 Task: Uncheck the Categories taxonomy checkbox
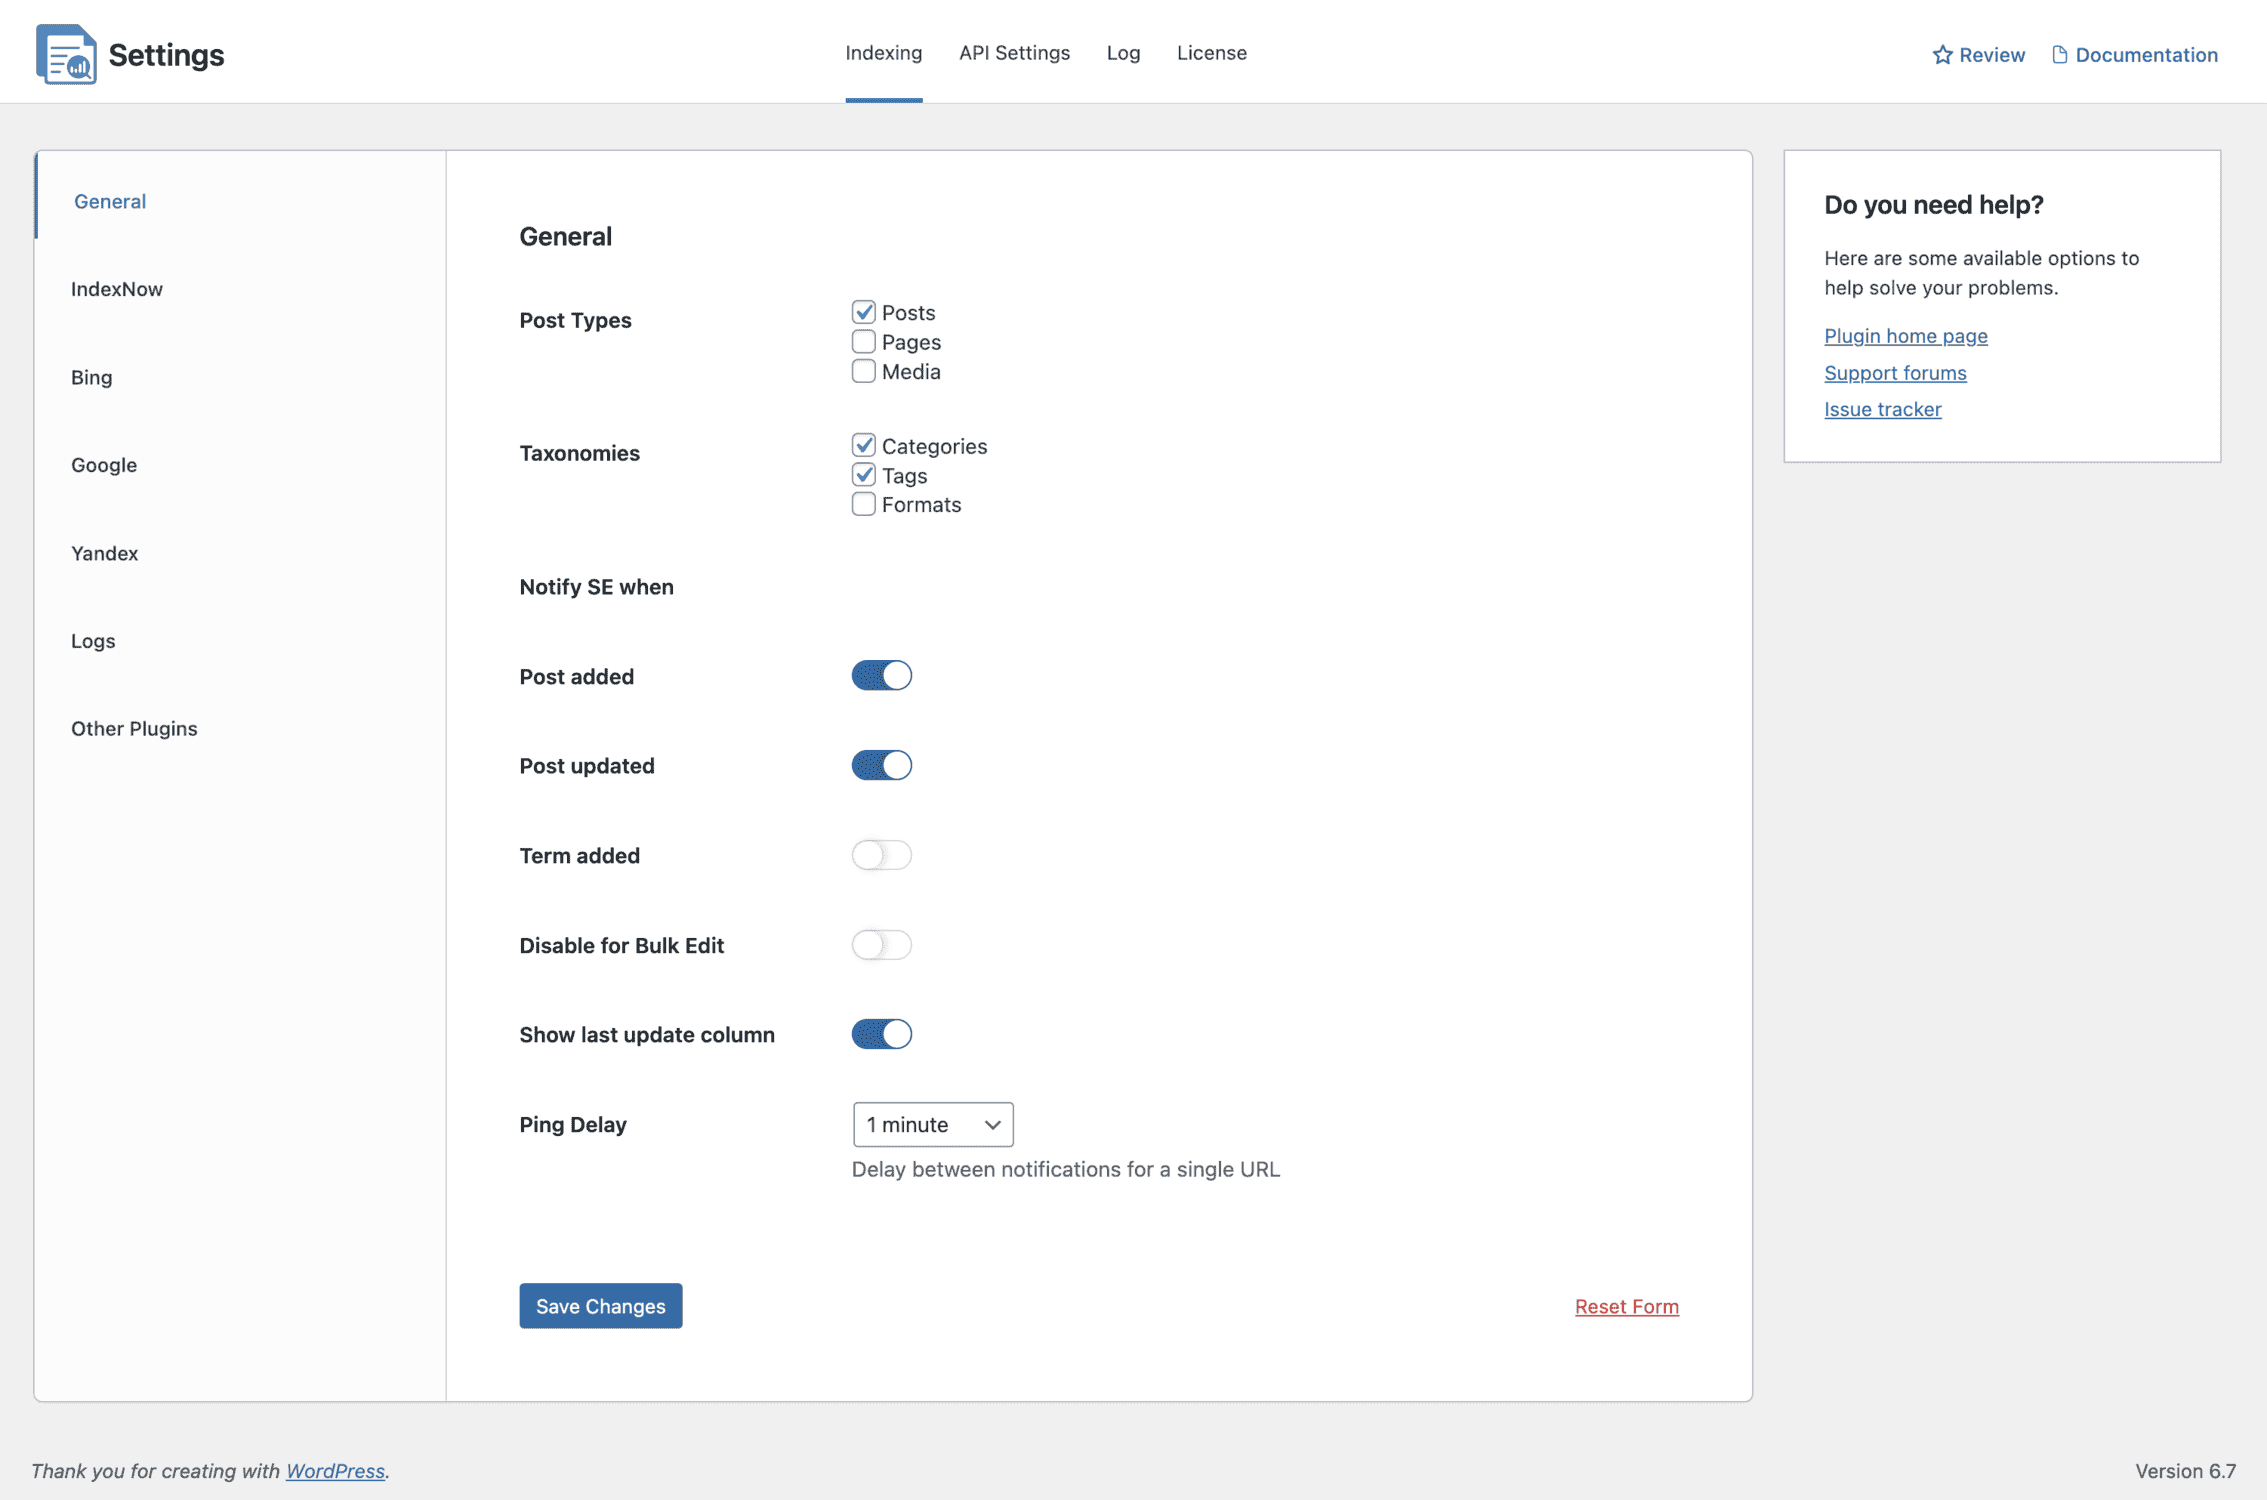[864, 444]
